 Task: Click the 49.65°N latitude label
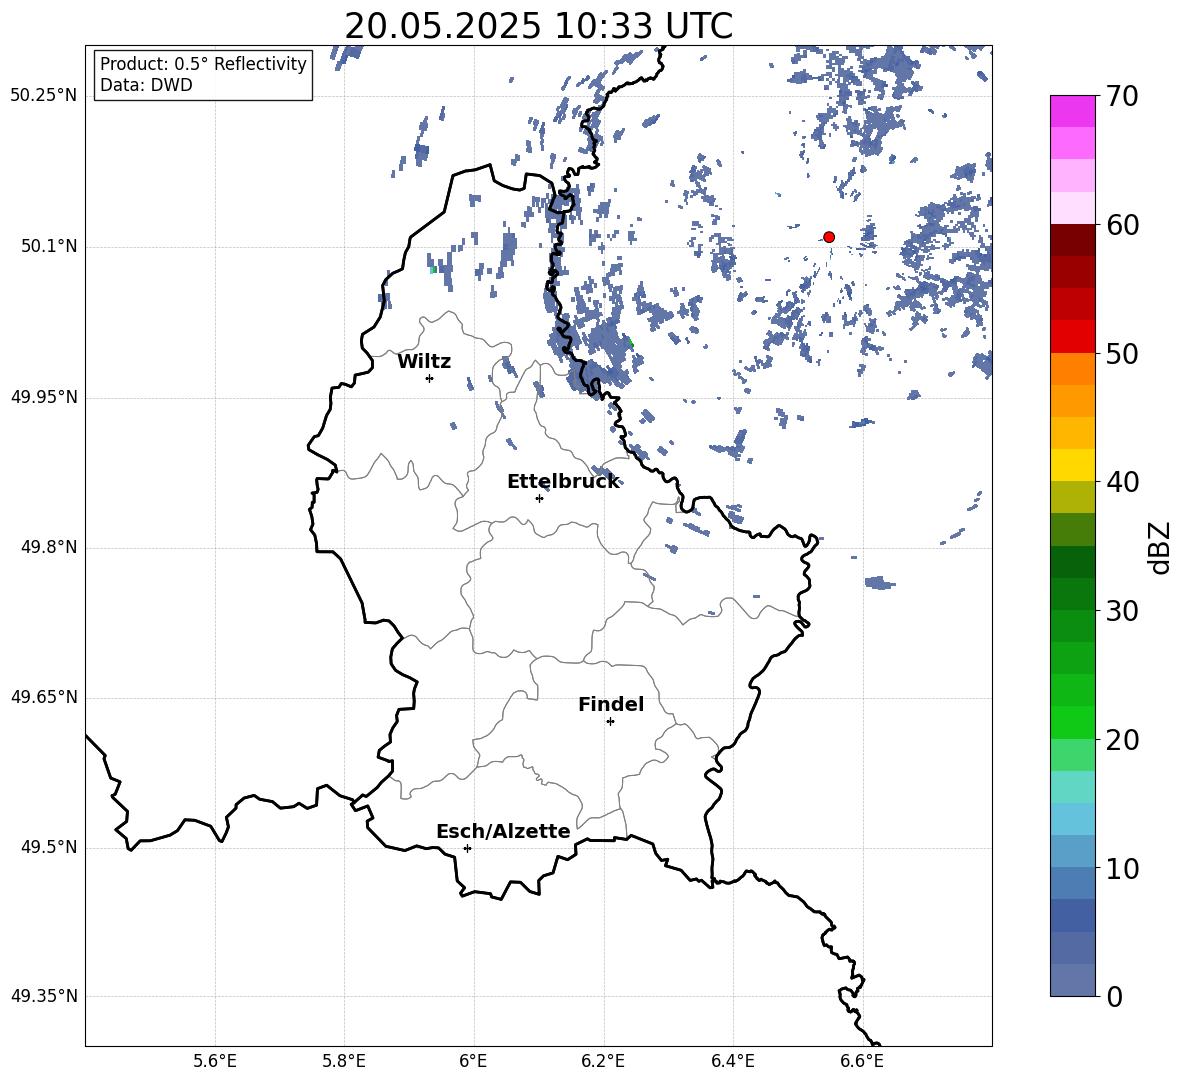(x=44, y=697)
